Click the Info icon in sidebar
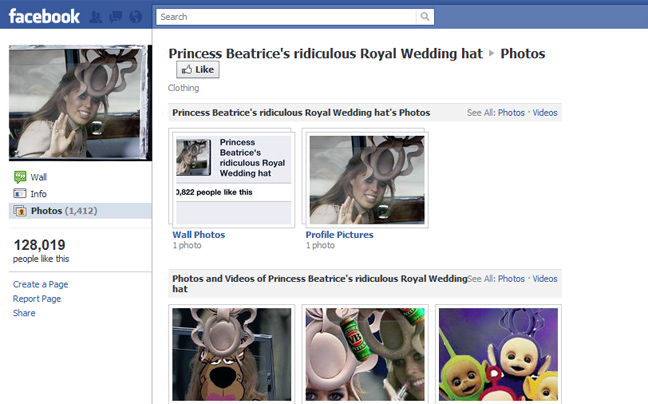 point(20,194)
